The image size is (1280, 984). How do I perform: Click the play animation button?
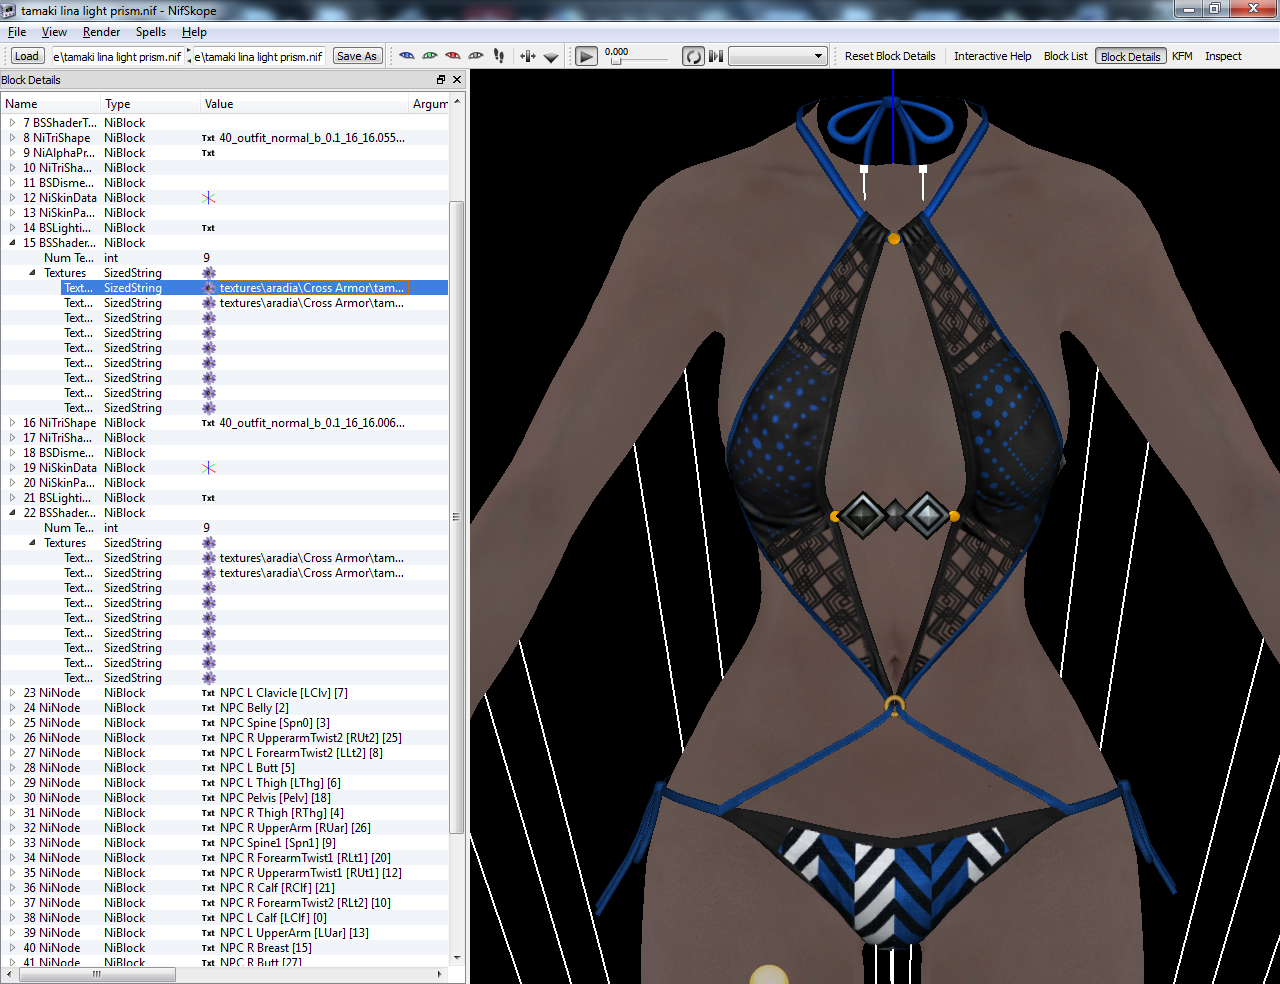point(587,56)
